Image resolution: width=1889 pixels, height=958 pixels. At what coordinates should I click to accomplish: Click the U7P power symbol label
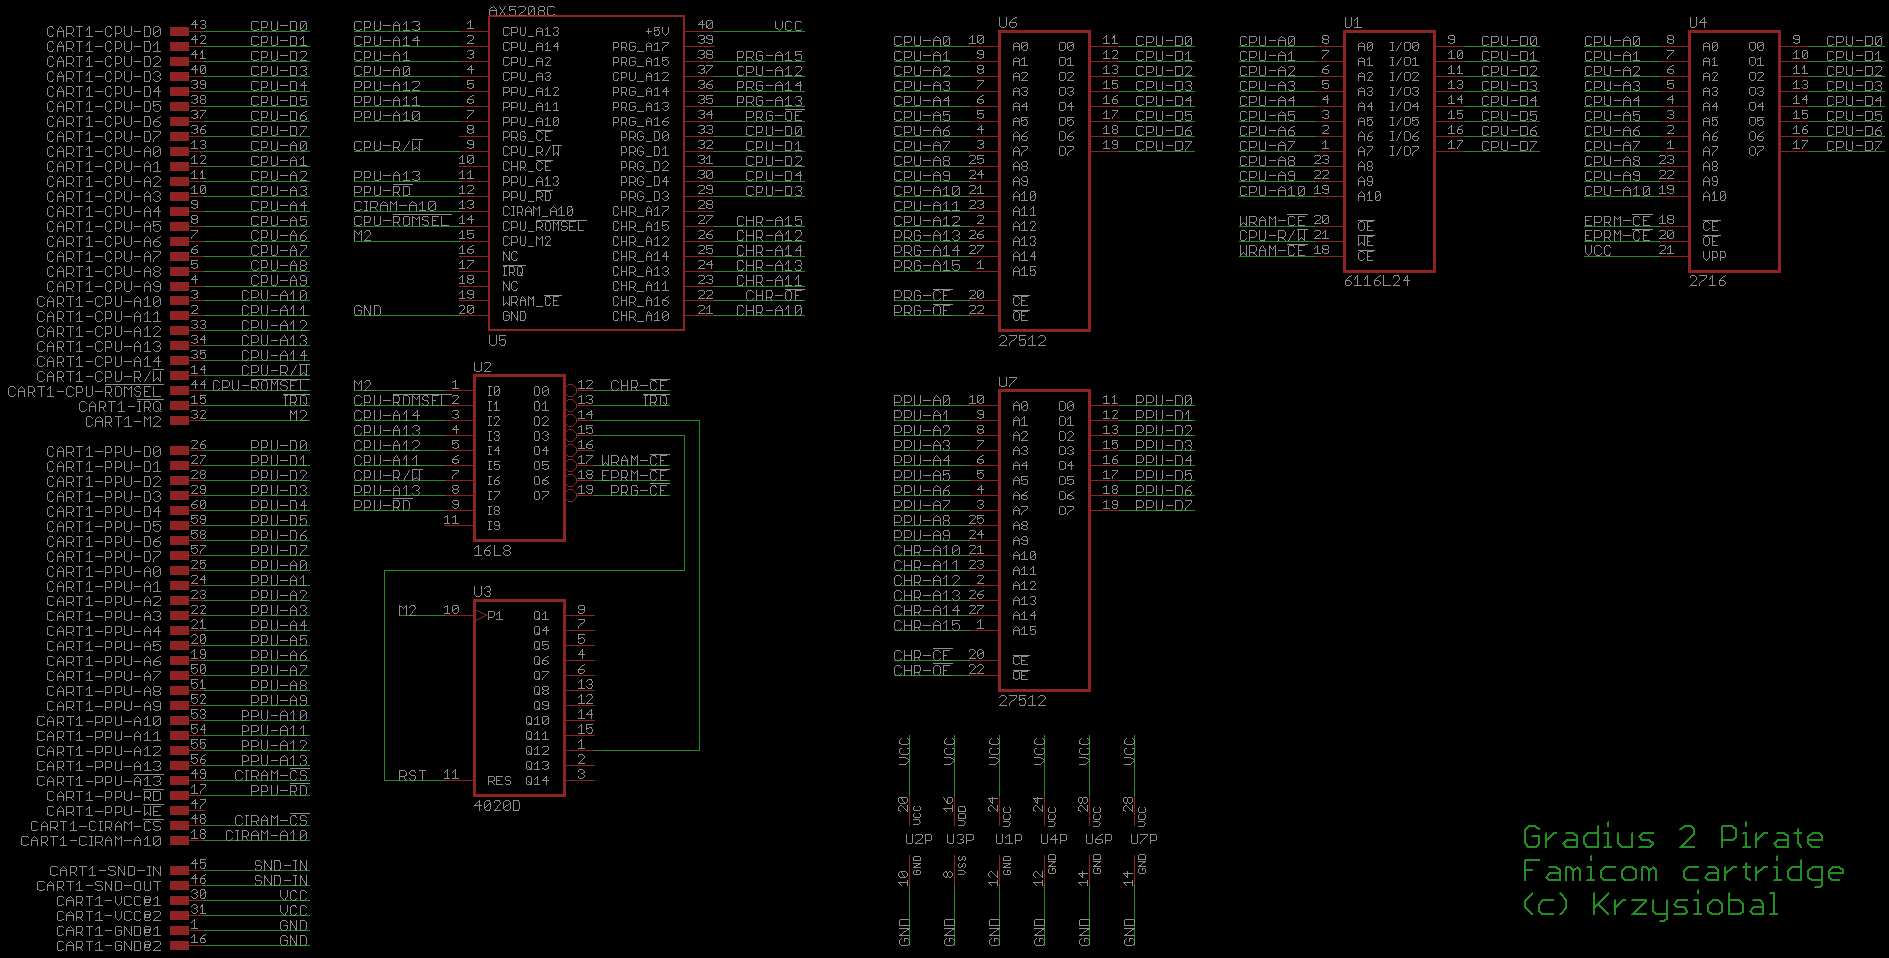[x=1143, y=839]
